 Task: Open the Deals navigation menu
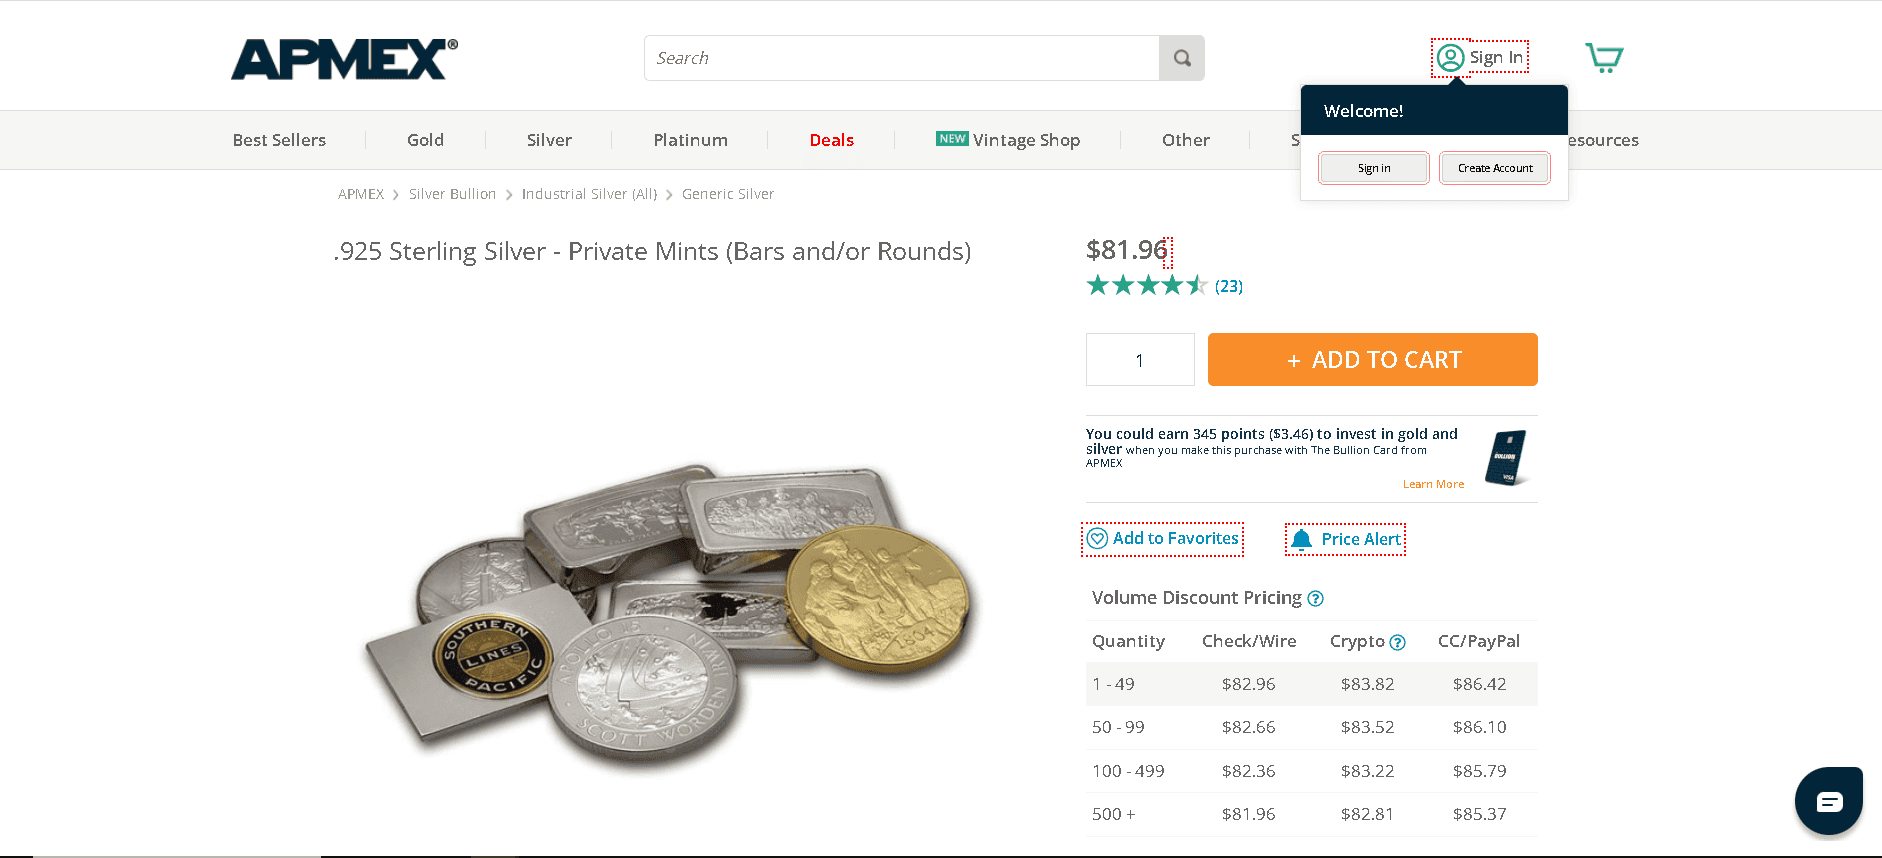click(831, 140)
